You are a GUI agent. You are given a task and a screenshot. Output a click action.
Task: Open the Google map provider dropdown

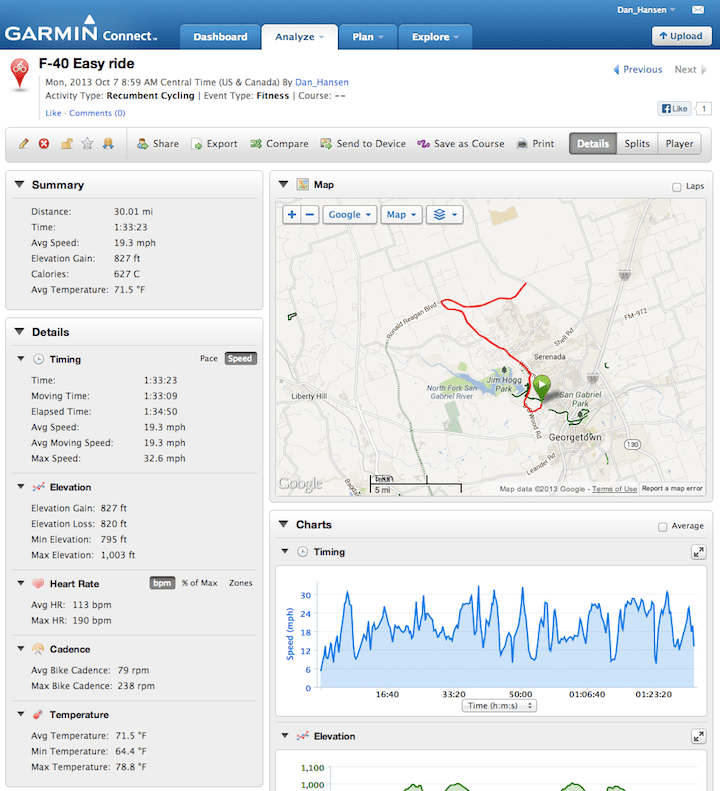coord(349,215)
